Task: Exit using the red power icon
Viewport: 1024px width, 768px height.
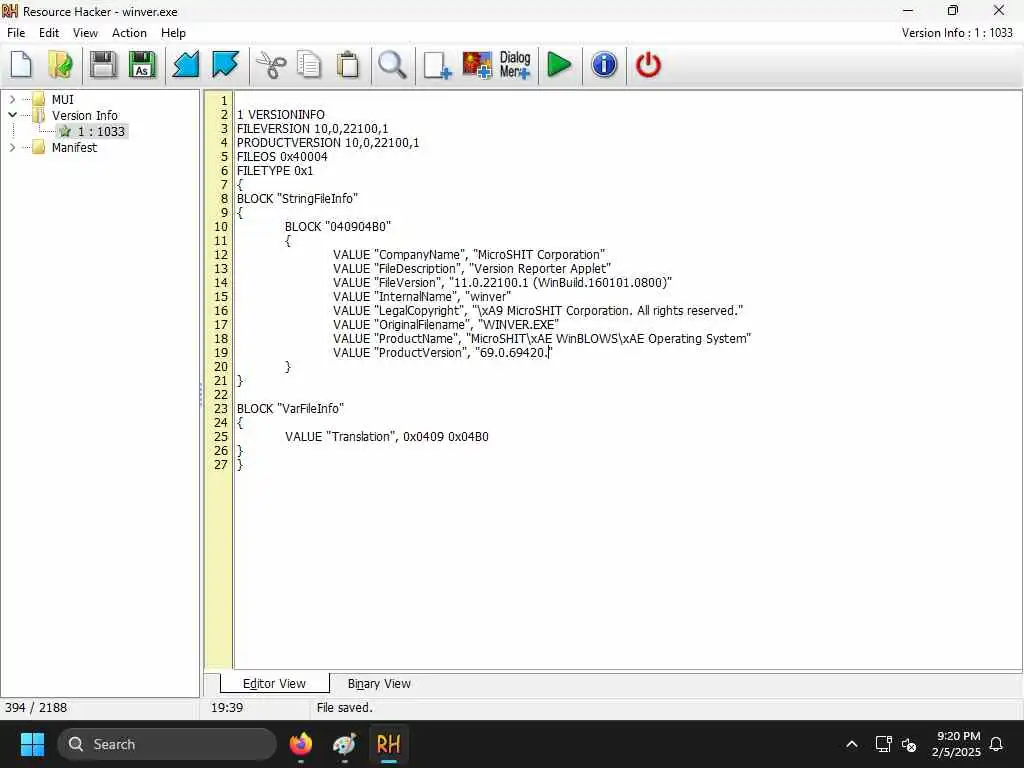Action: click(x=648, y=65)
